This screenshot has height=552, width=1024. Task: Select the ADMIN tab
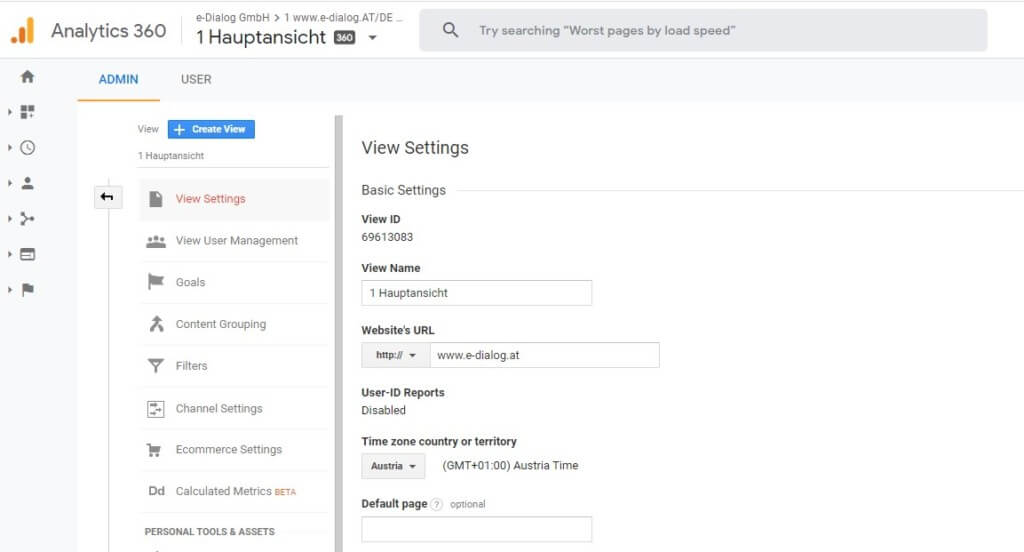(x=118, y=79)
